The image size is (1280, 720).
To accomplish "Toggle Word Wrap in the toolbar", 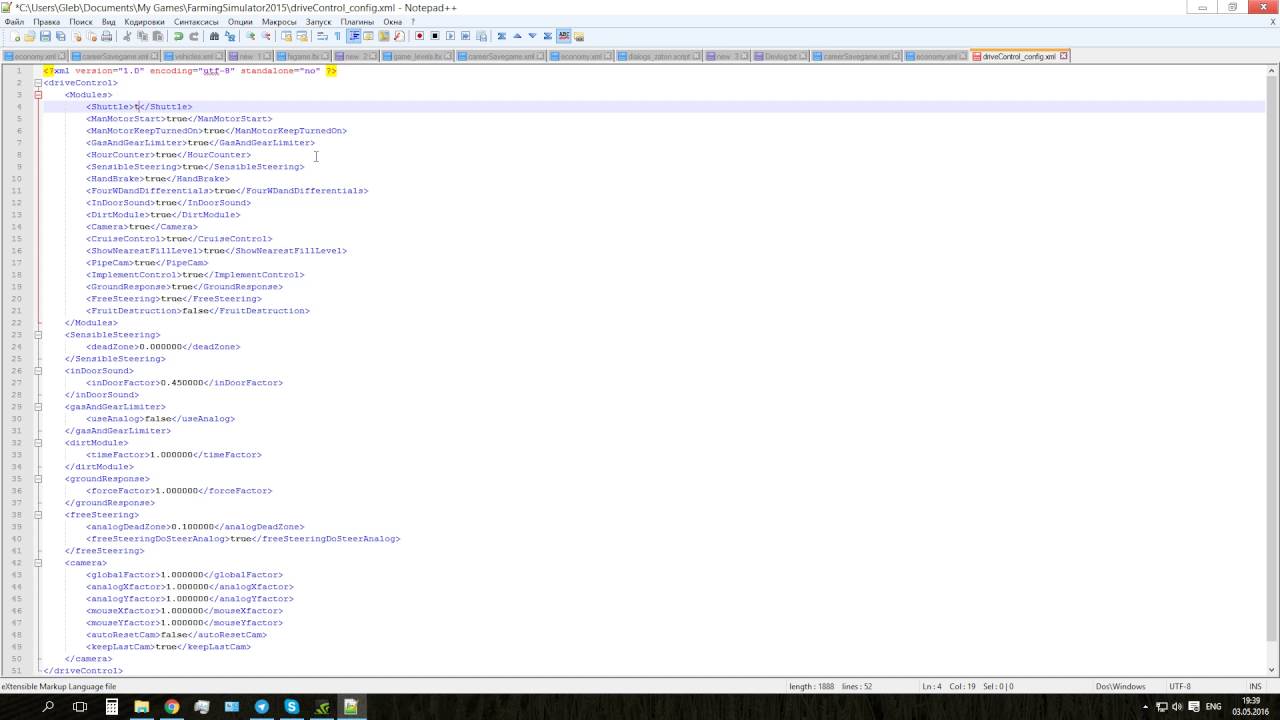I will coord(322,36).
